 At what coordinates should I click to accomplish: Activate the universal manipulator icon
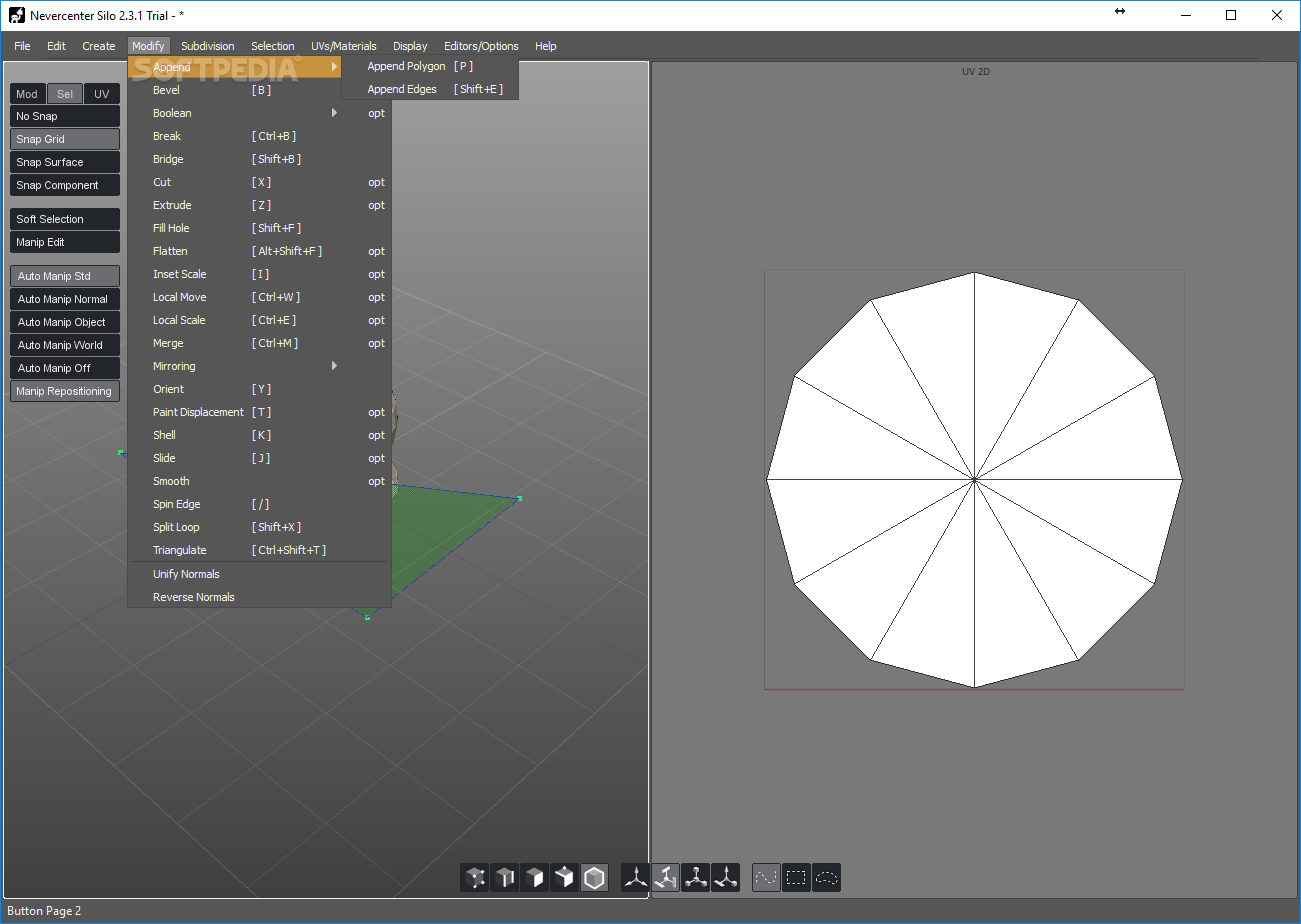click(726, 878)
